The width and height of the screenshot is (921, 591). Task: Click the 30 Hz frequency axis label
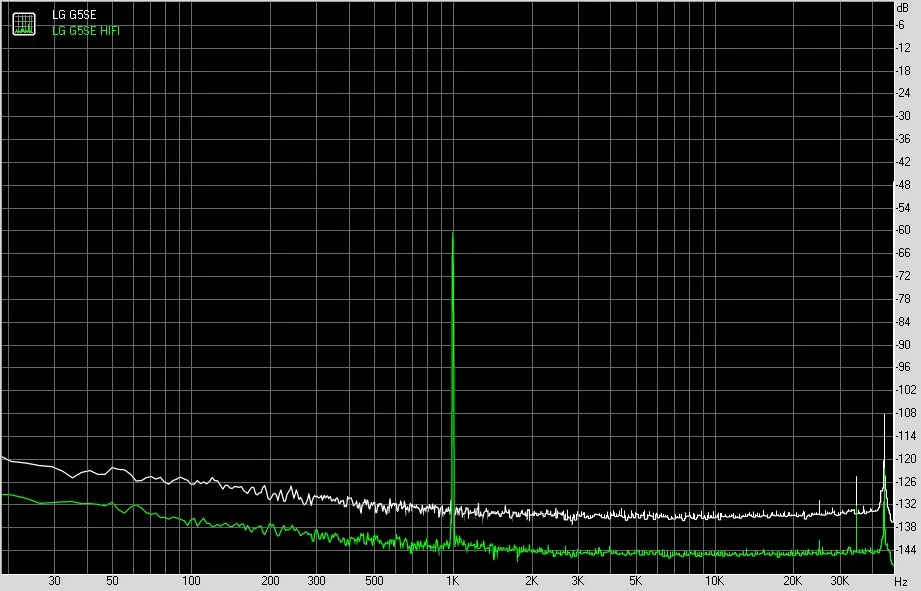[x=54, y=581]
